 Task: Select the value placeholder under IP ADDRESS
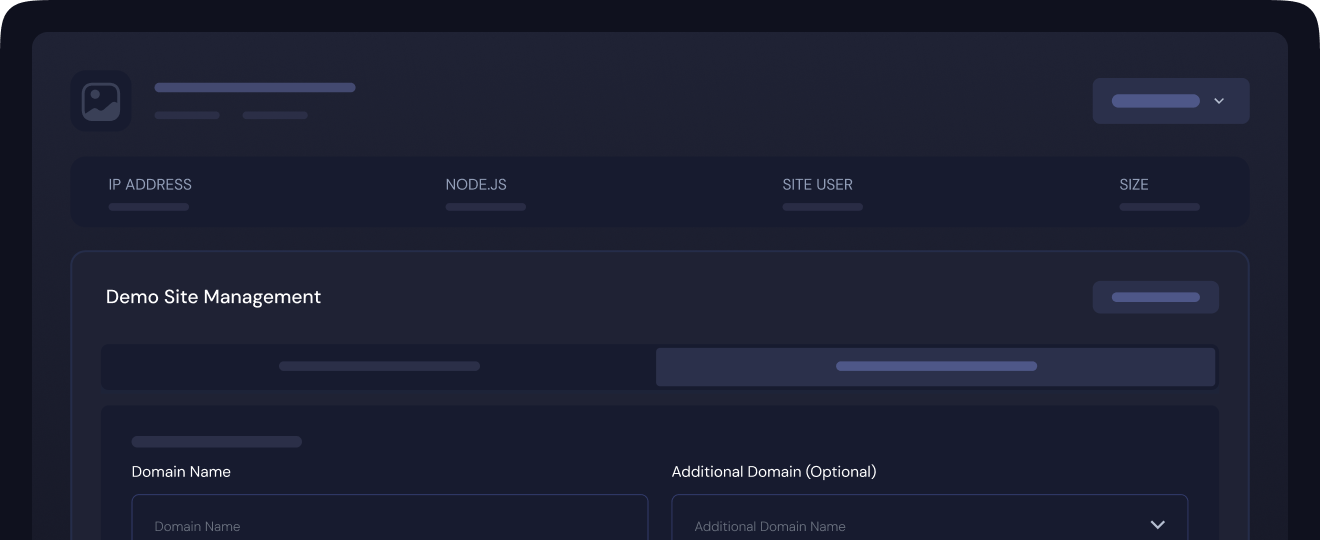coord(149,207)
